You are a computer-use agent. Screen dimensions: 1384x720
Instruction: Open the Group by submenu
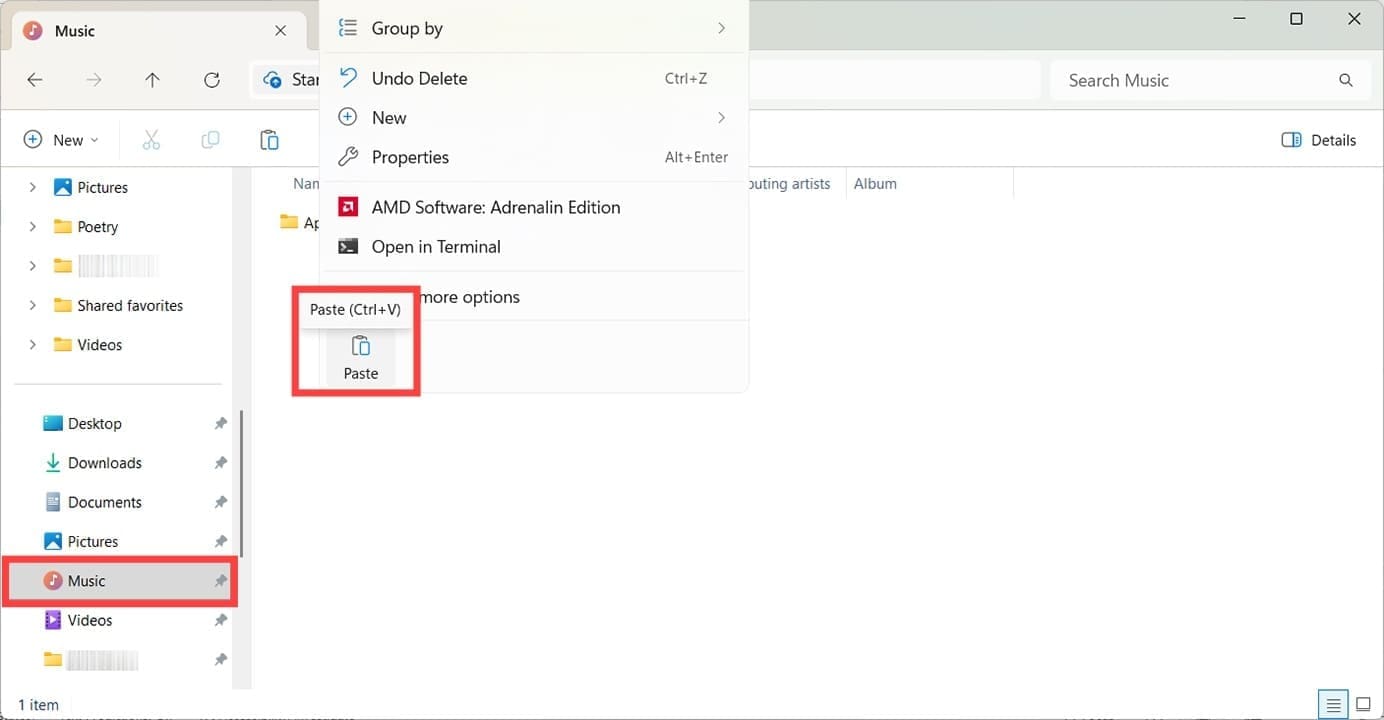[x=532, y=29]
